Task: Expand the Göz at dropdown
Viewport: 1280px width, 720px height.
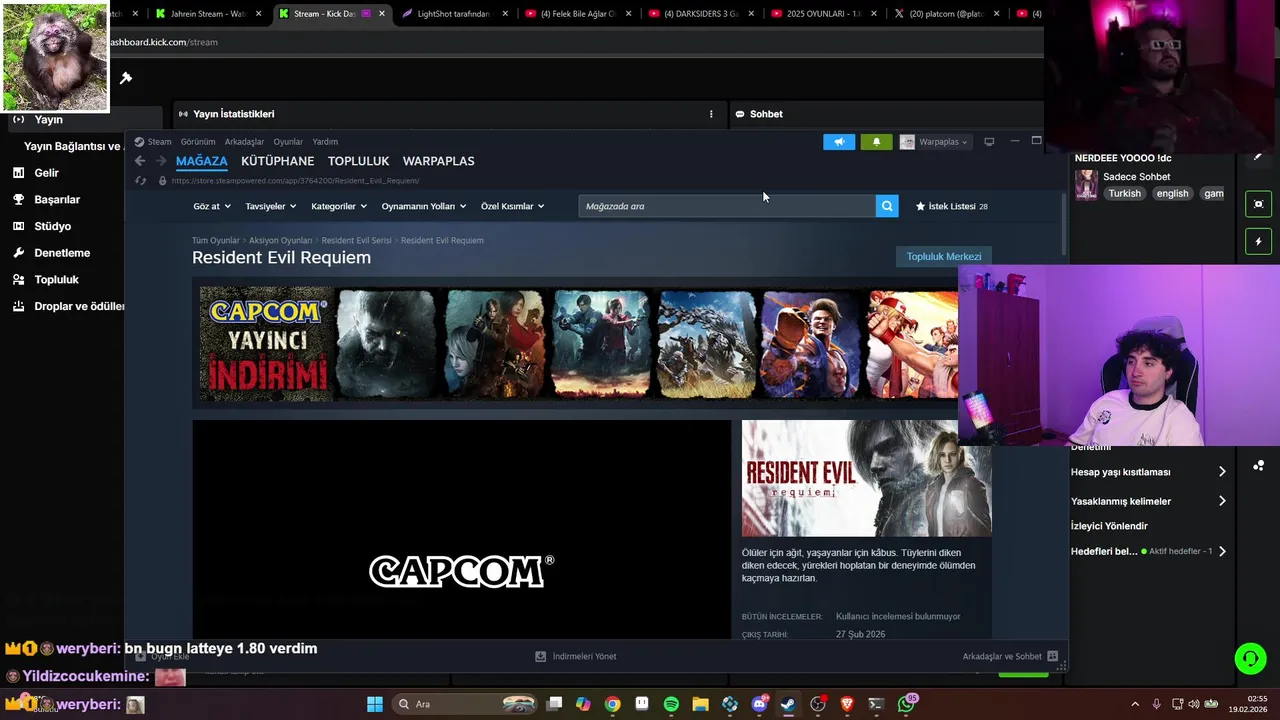Action: coord(212,206)
